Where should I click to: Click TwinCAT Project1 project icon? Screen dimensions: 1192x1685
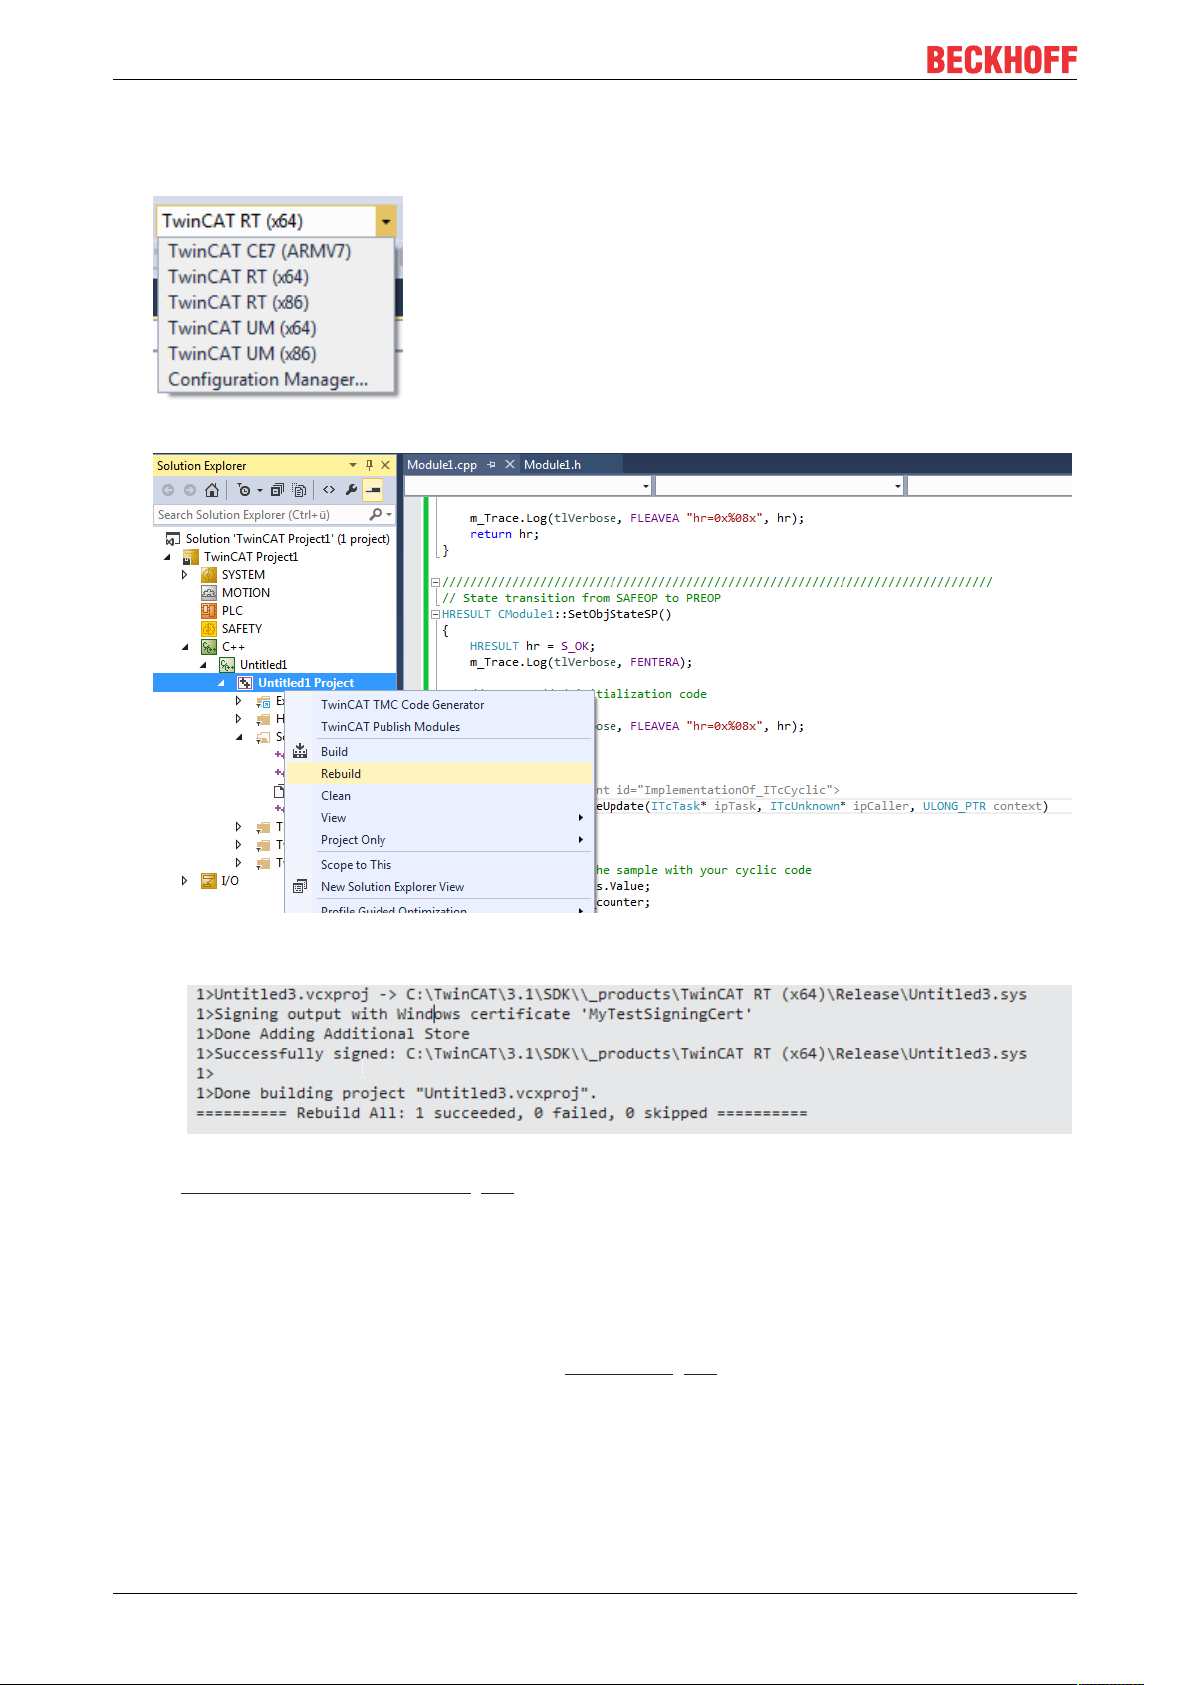191,557
